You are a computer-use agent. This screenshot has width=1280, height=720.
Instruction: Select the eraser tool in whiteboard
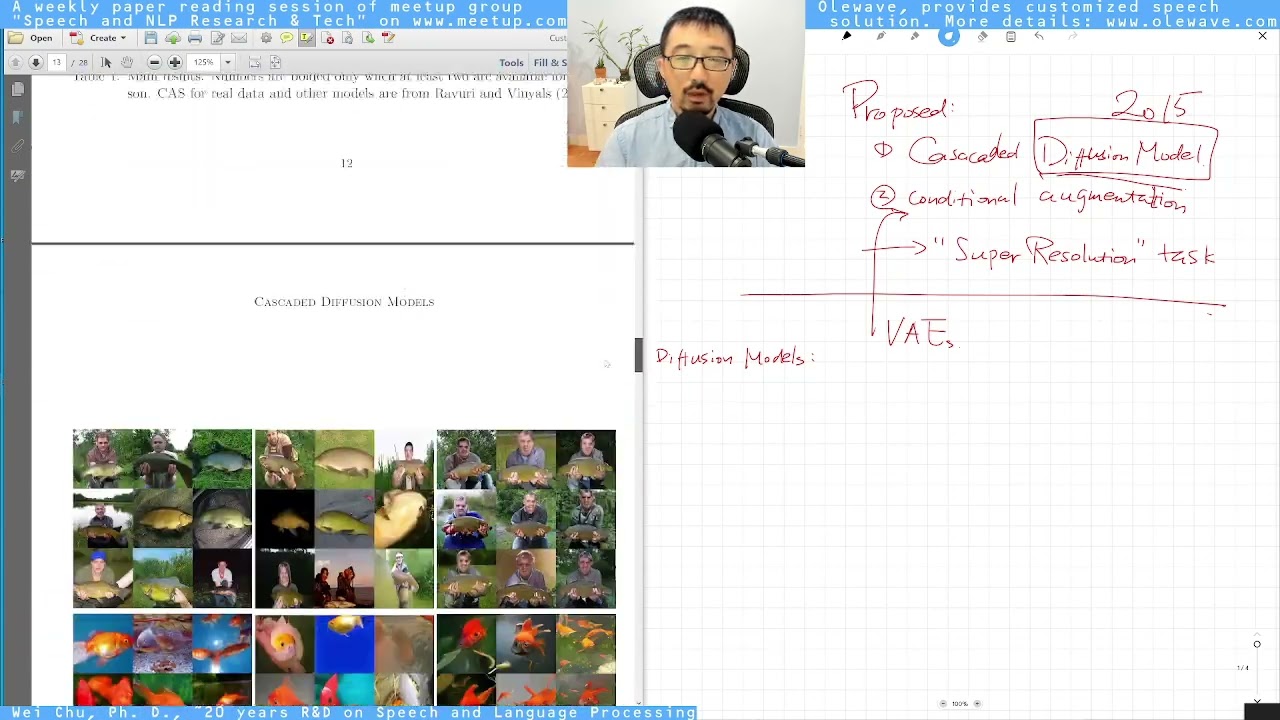point(982,37)
